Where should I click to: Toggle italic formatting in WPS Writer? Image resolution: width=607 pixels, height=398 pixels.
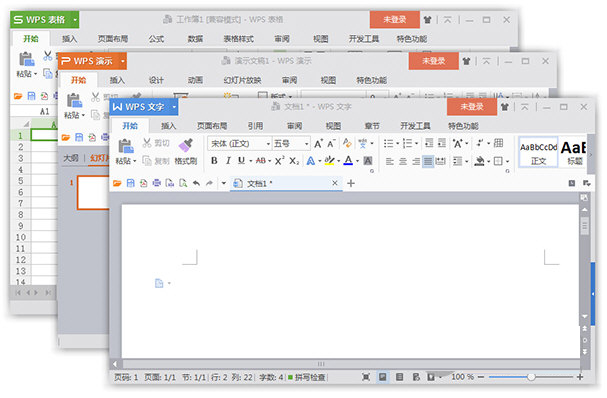click(x=228, y=161)
